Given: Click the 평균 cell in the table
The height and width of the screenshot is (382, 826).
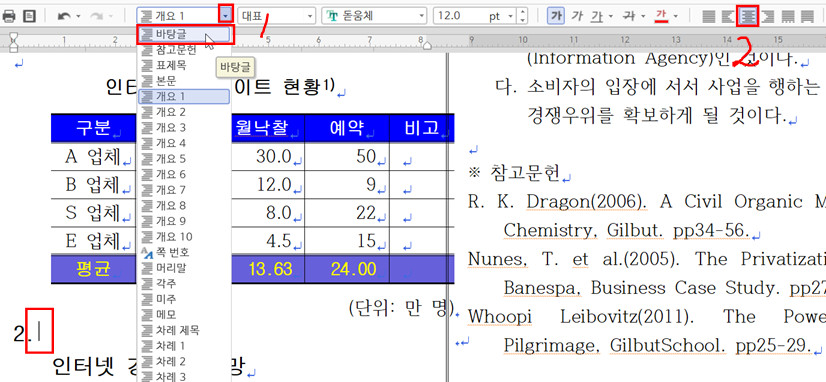Looking at the screenshot, I should 94,269.
